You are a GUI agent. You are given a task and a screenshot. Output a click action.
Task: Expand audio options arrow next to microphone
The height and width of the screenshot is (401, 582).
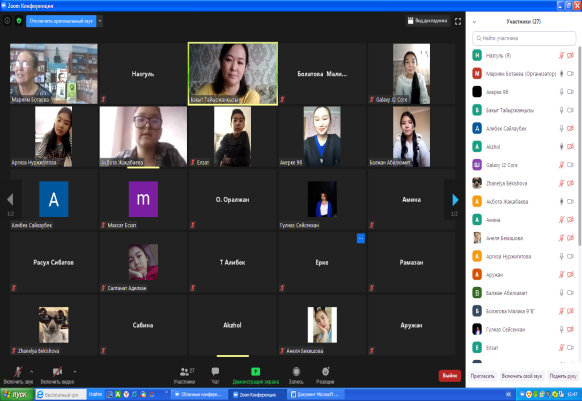tap(32, 371)
